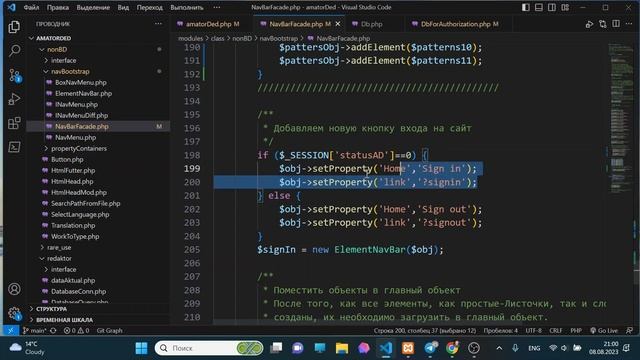Open the Переход menu

(149, 7)
